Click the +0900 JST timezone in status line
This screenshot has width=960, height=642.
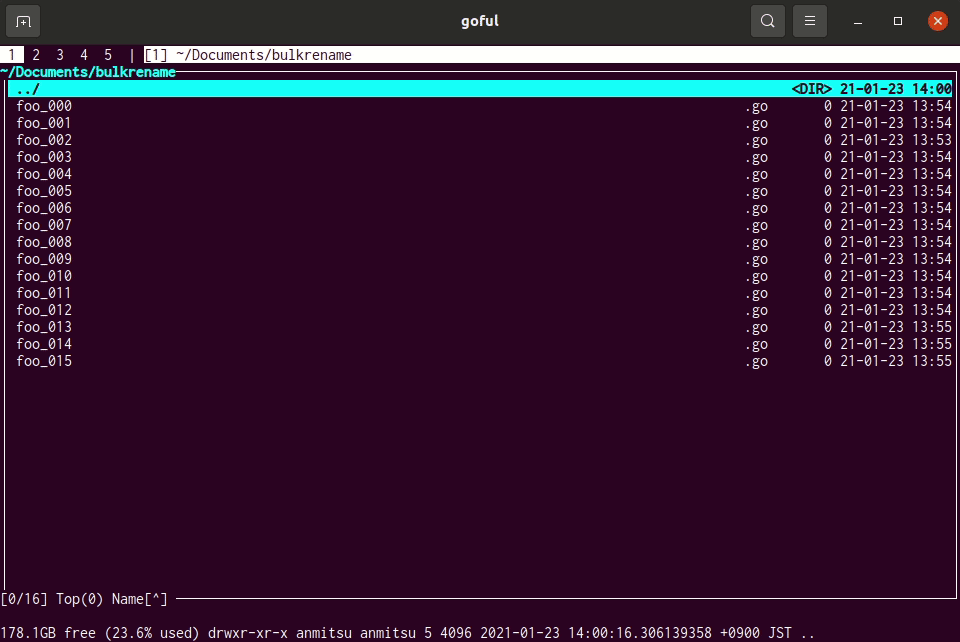coord(756,633)
